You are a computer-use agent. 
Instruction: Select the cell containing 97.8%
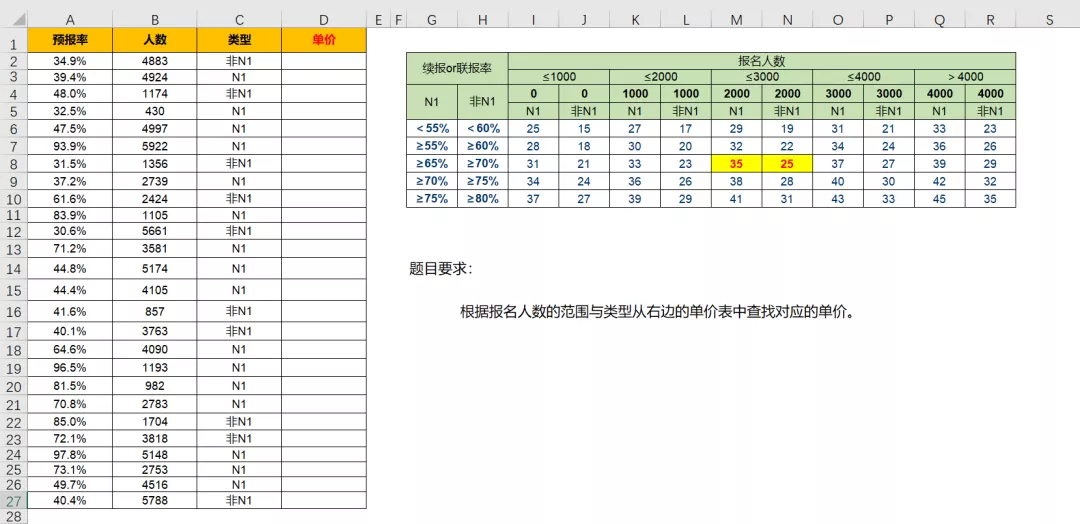70,454
